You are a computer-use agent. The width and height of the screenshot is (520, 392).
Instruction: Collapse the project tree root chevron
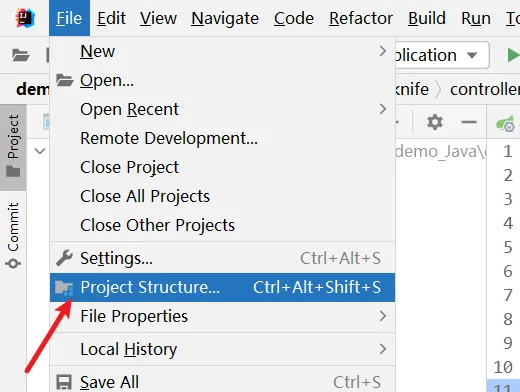click(40, 151)
